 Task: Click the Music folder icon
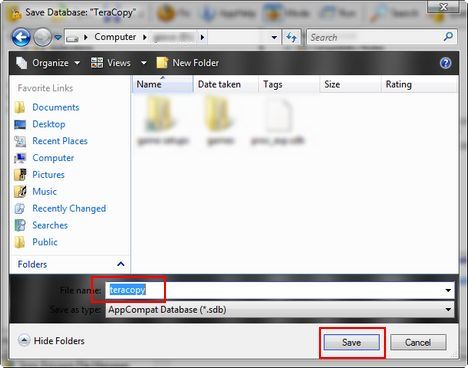pos(20,191)
